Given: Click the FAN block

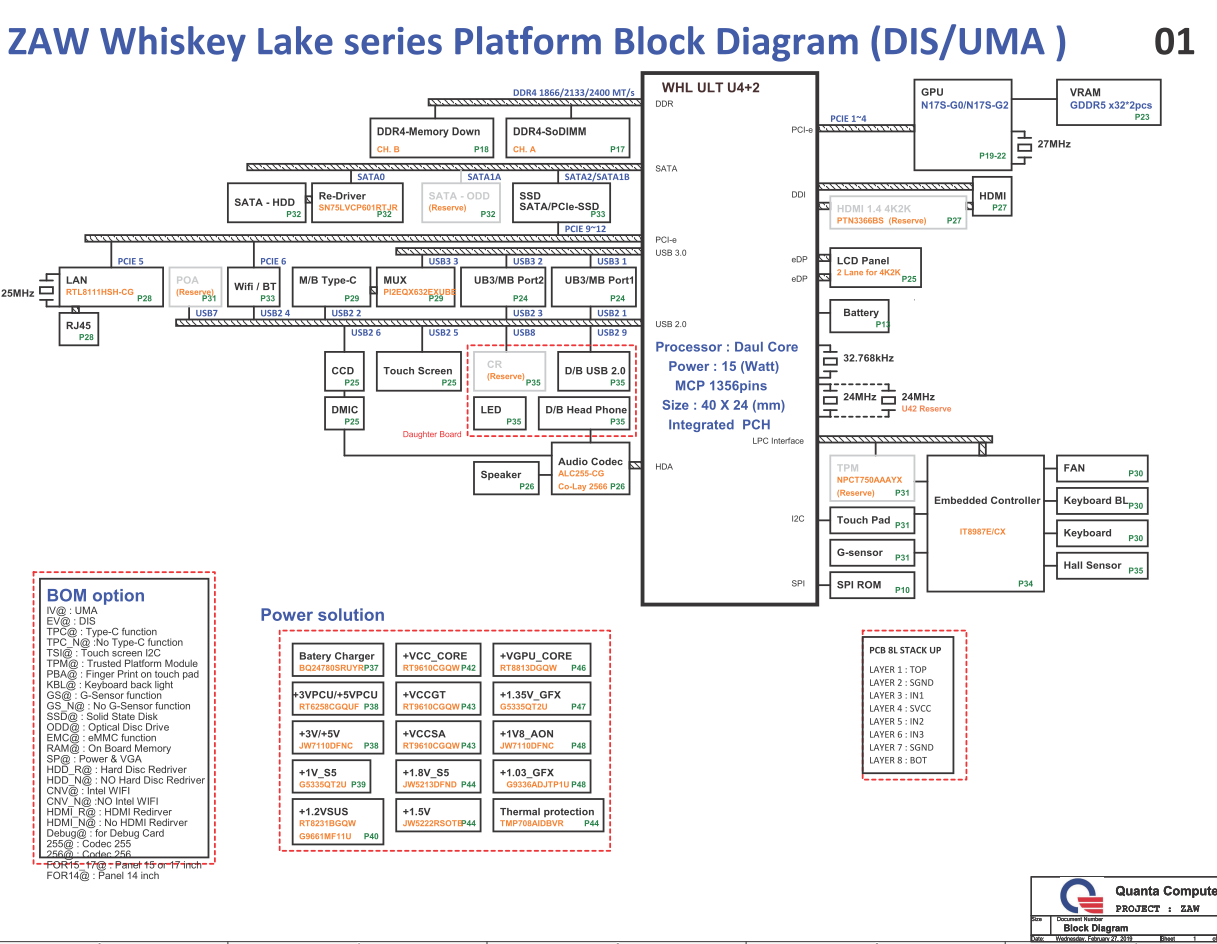Looking at the screenshot, I should coord(1102,469).
